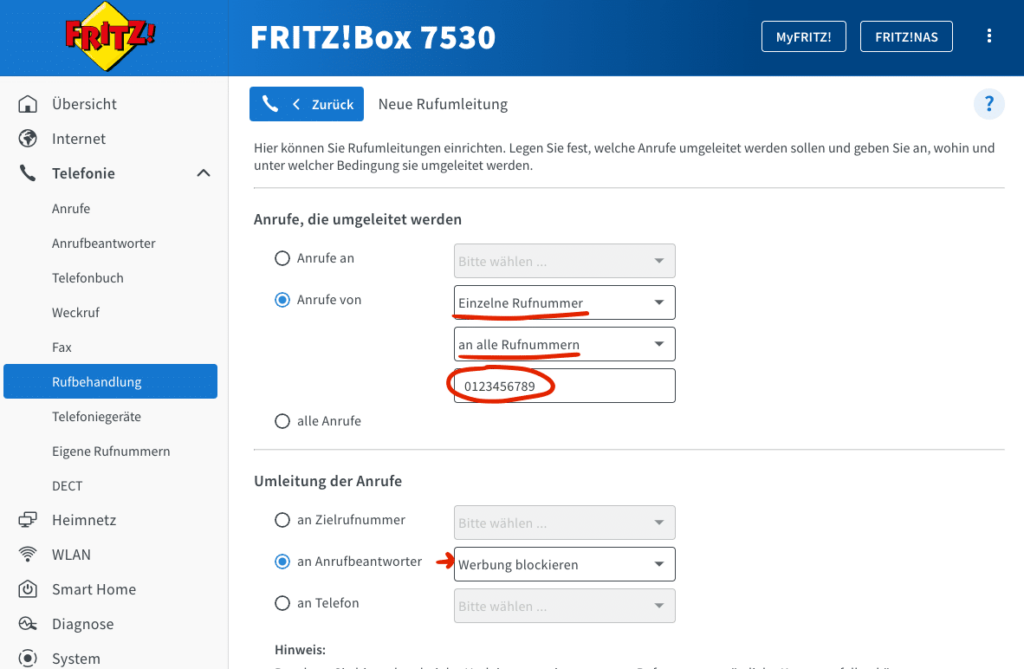Open WLAN via its wifi icon
The height and width of the screenshot is (669, 1024).
[28, 555]
